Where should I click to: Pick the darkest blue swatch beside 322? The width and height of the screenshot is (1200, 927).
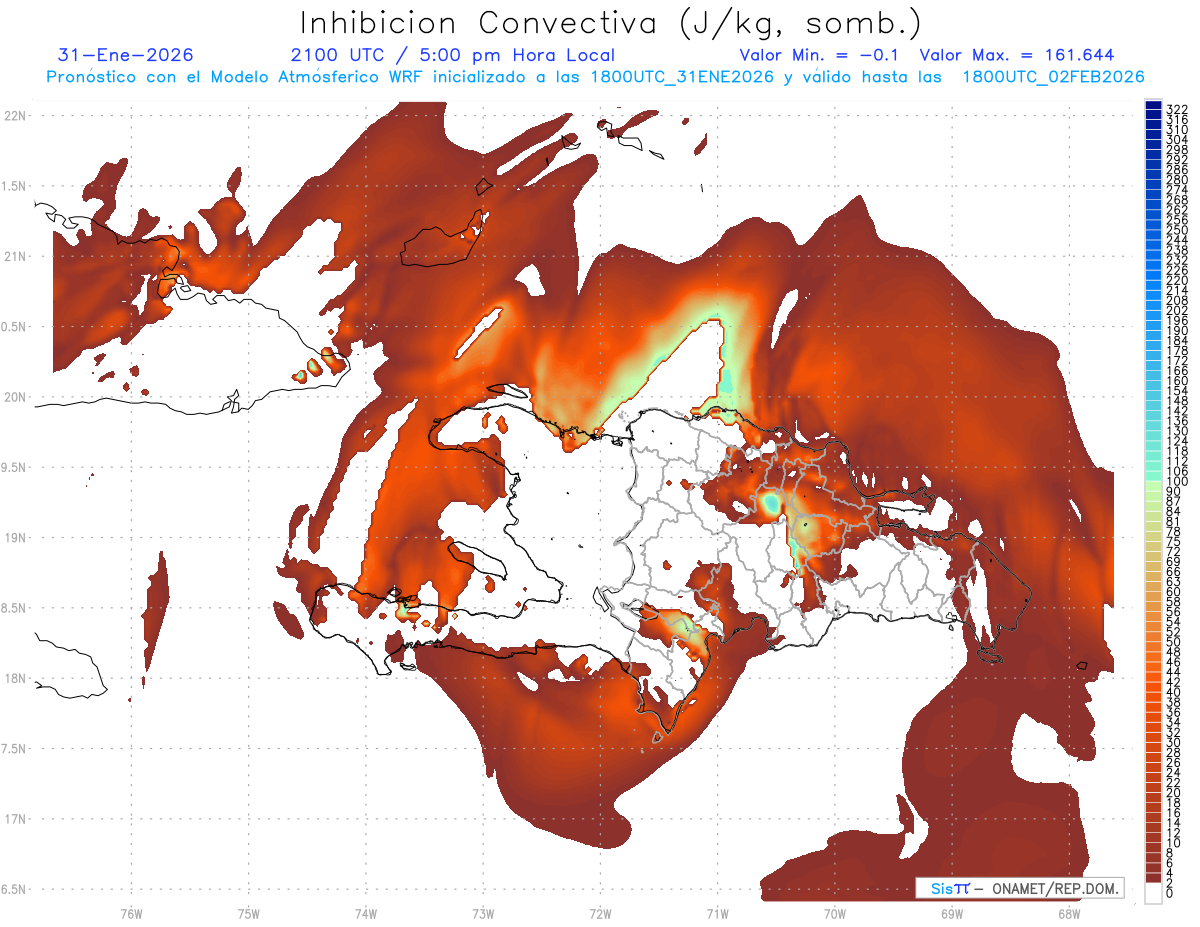tap(1153, 105)
